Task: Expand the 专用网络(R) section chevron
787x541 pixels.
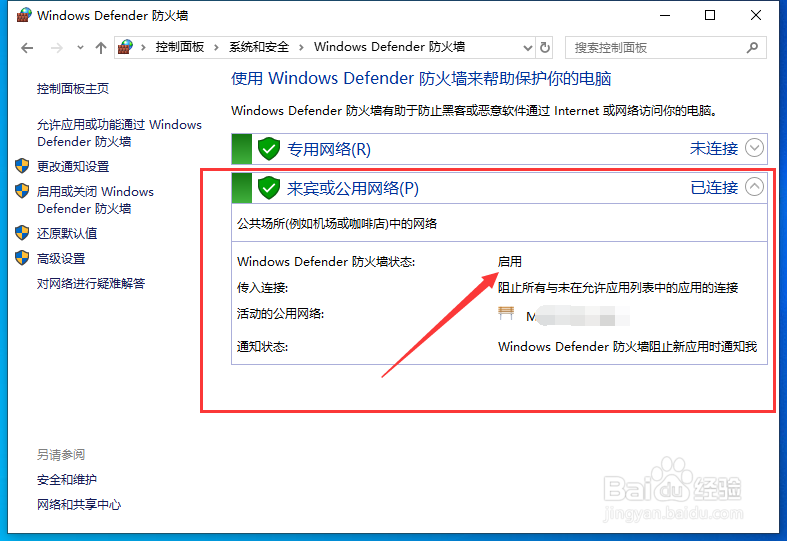Action: (754, 148)
